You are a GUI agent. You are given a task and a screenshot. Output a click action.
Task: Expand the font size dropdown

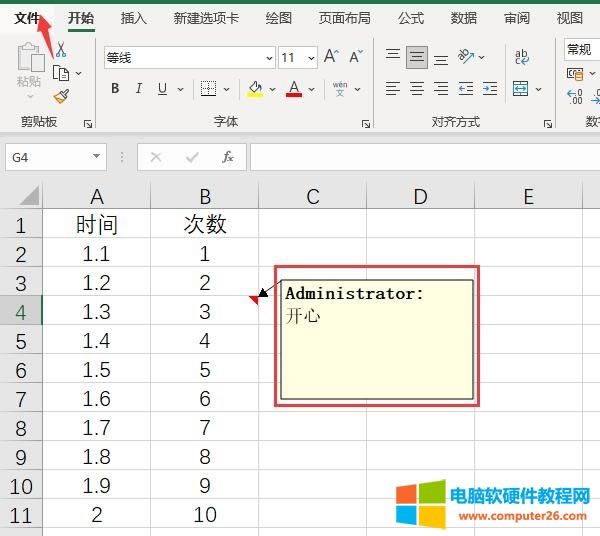coord(310,58)
